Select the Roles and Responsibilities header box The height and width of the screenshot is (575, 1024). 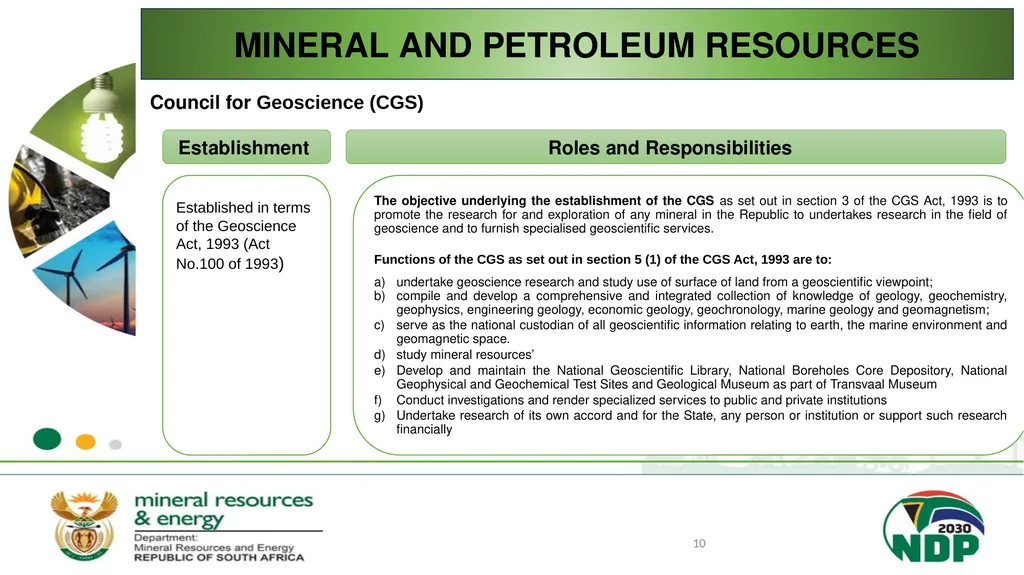click(676, 147)
